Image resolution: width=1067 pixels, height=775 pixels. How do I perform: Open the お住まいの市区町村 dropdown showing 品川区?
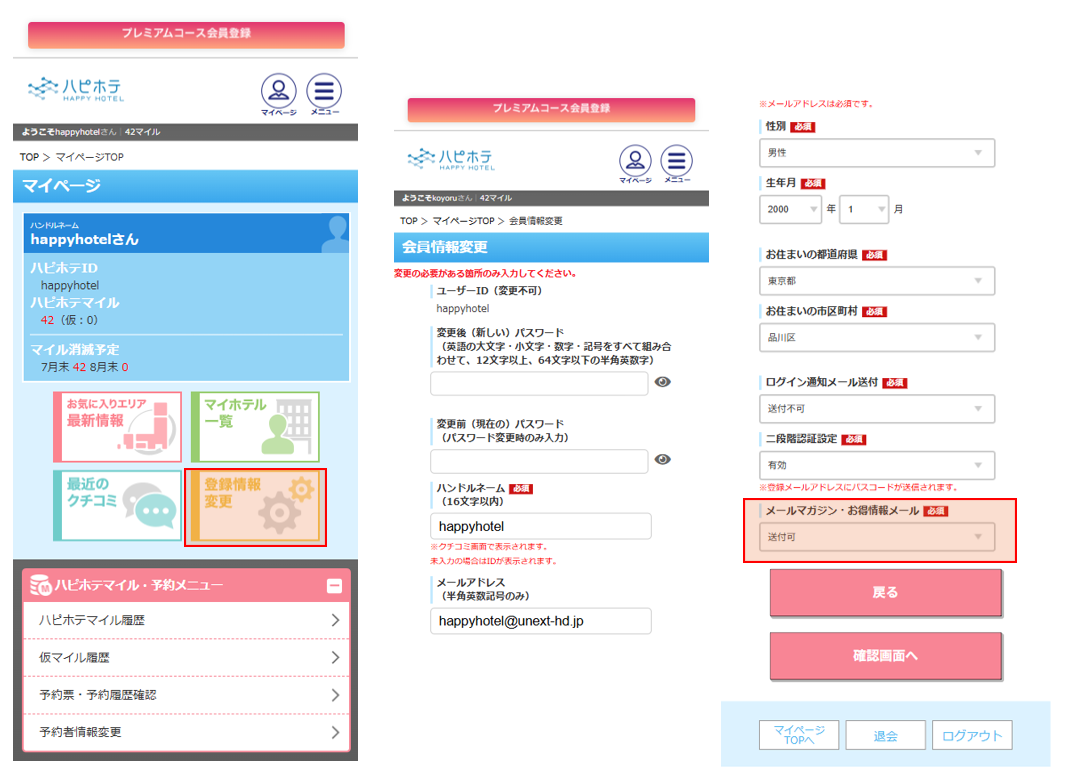(876, 337)
